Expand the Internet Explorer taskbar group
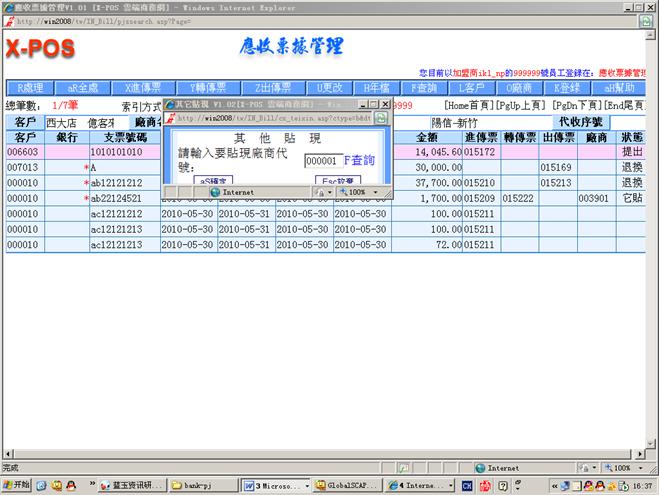The image size is (659, 495). pos(422,485)
